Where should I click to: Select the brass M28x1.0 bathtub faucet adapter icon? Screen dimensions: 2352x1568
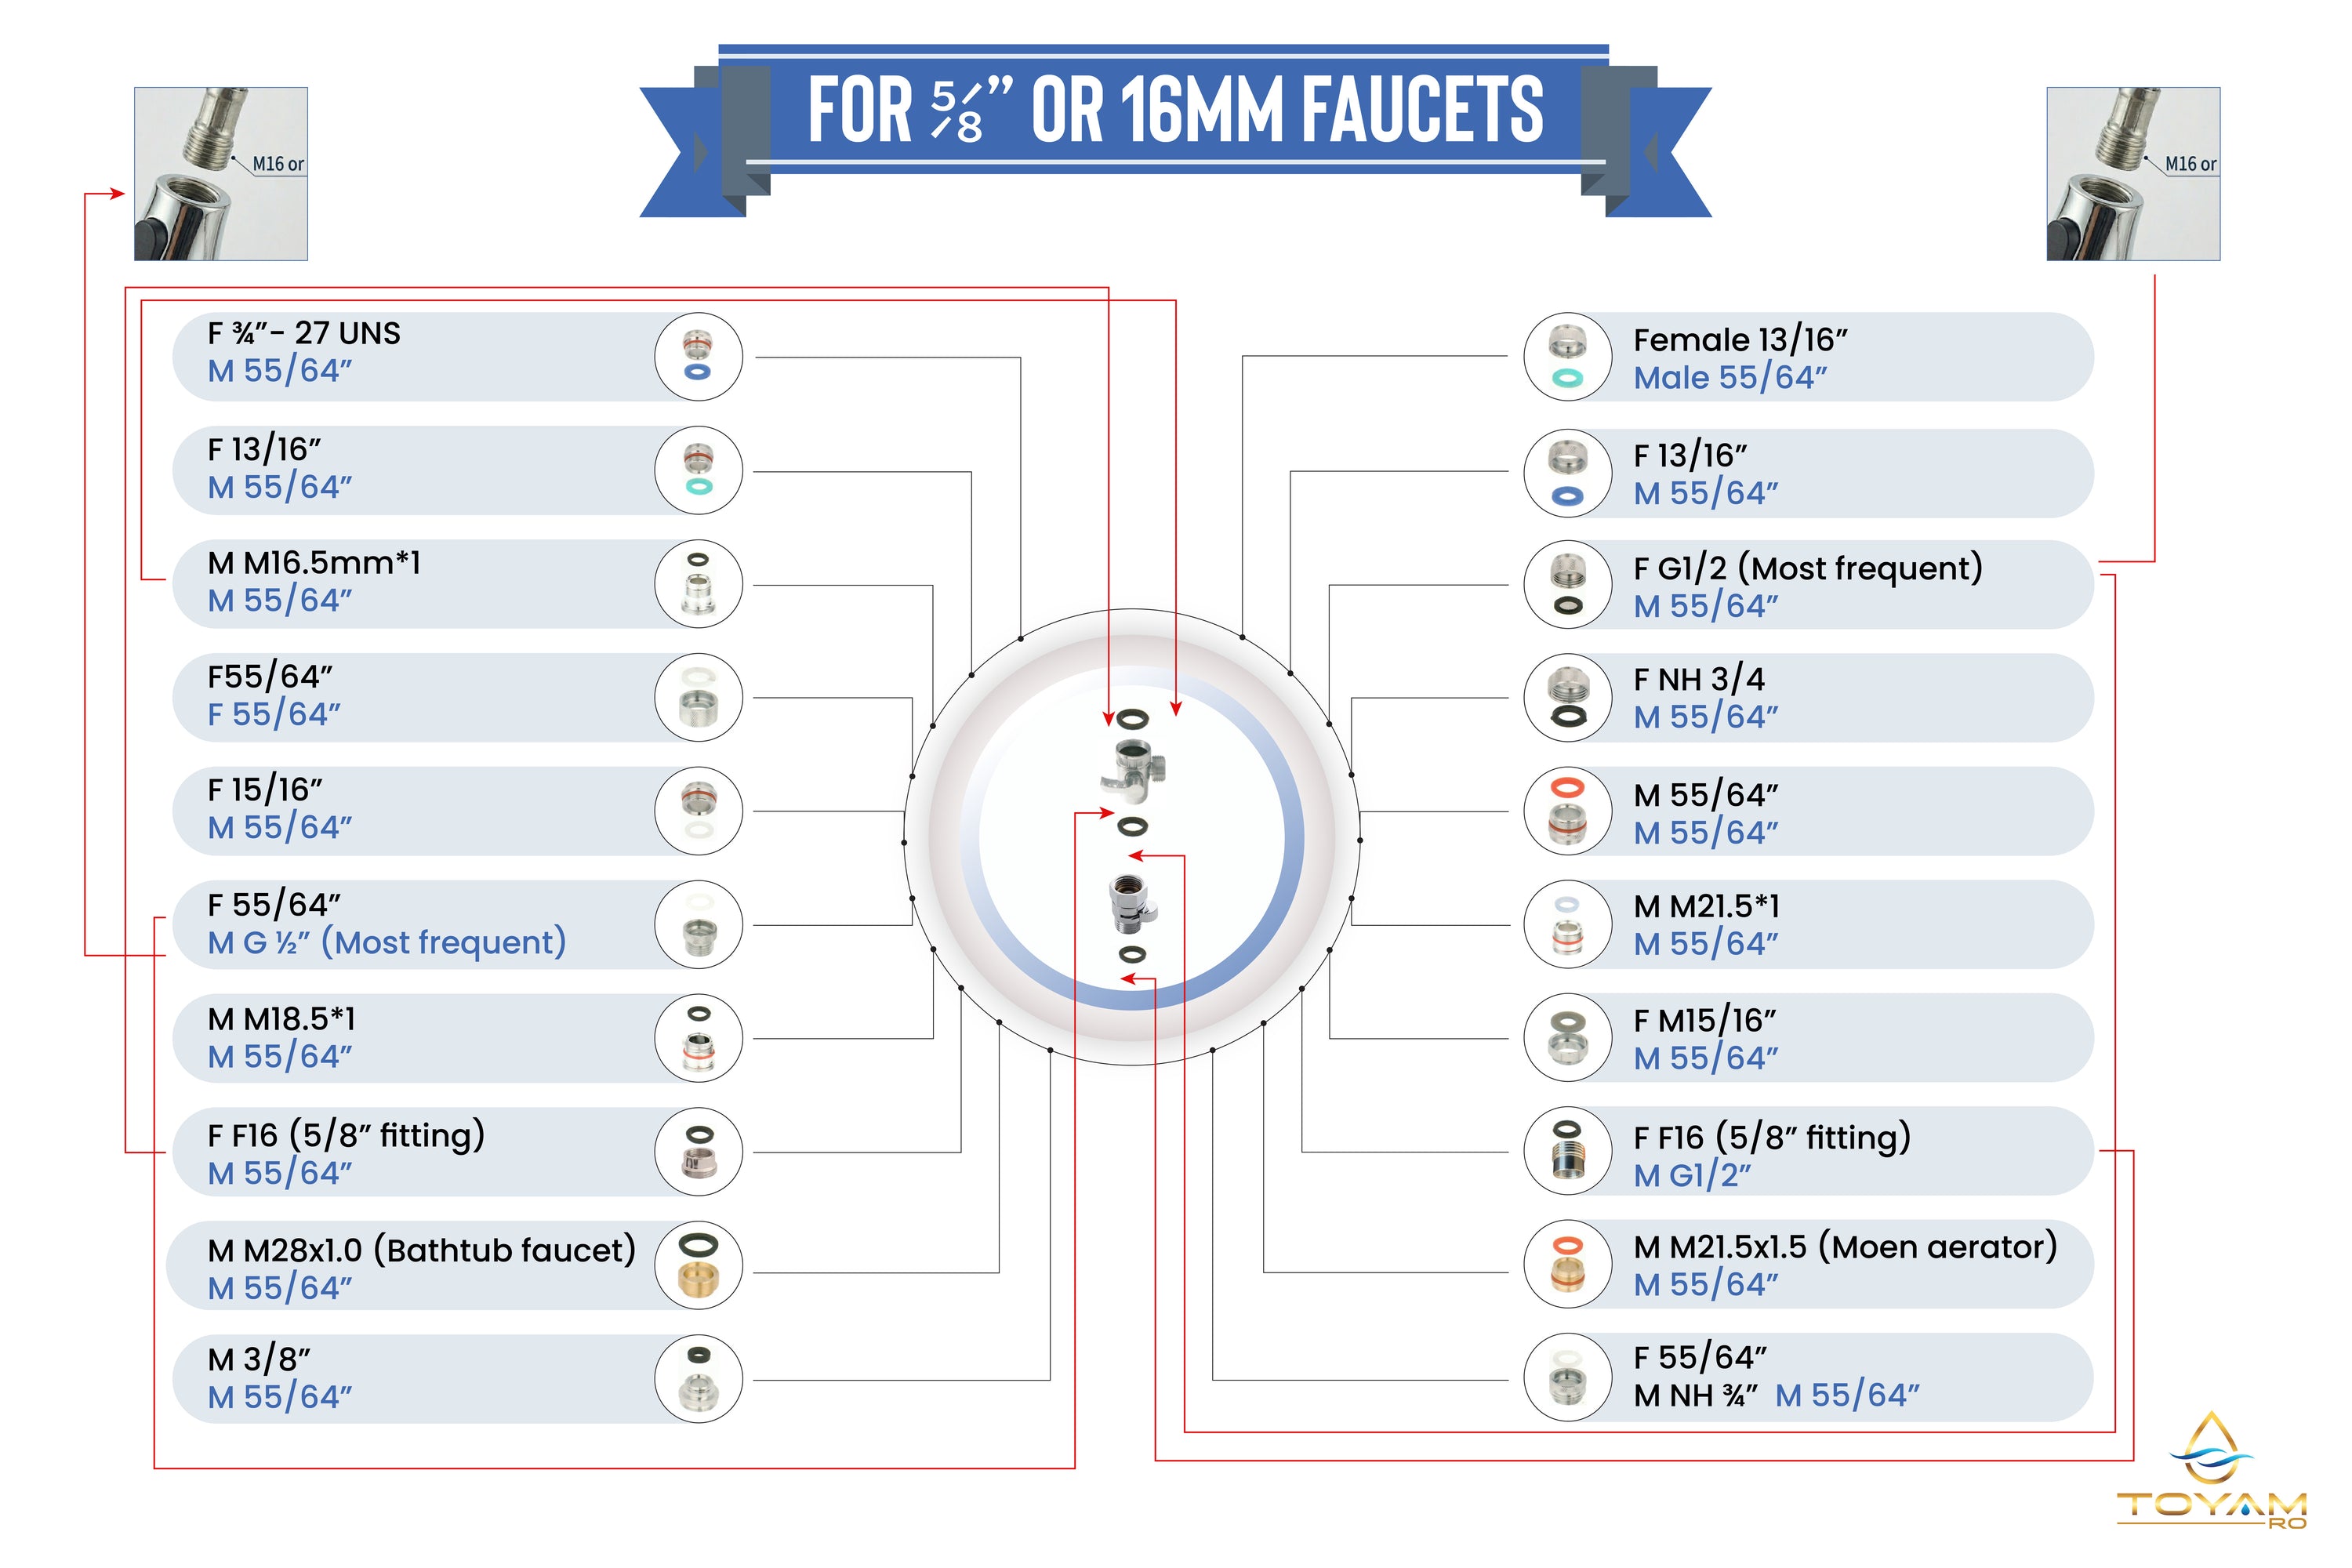[x=698, y=1265]
